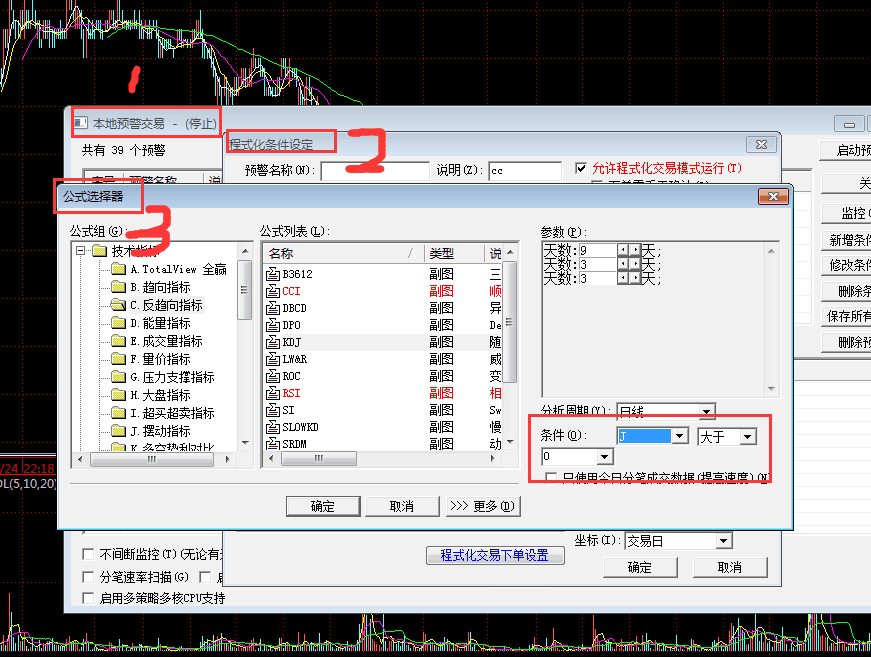Select the CCI formula icon

pos(273,291)
